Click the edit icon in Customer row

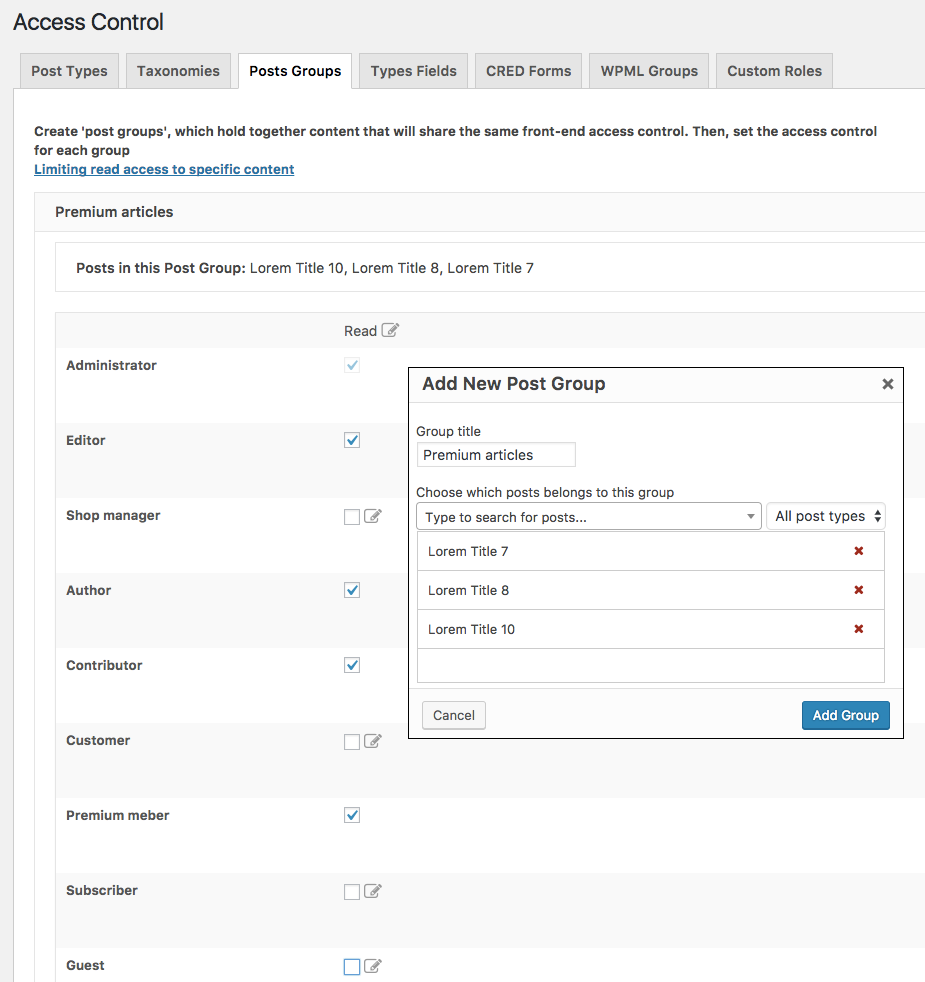(373, 742)
